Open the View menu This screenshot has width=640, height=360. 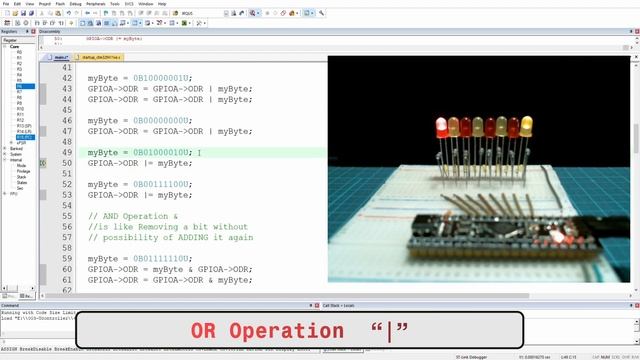(x=30, y=4)
